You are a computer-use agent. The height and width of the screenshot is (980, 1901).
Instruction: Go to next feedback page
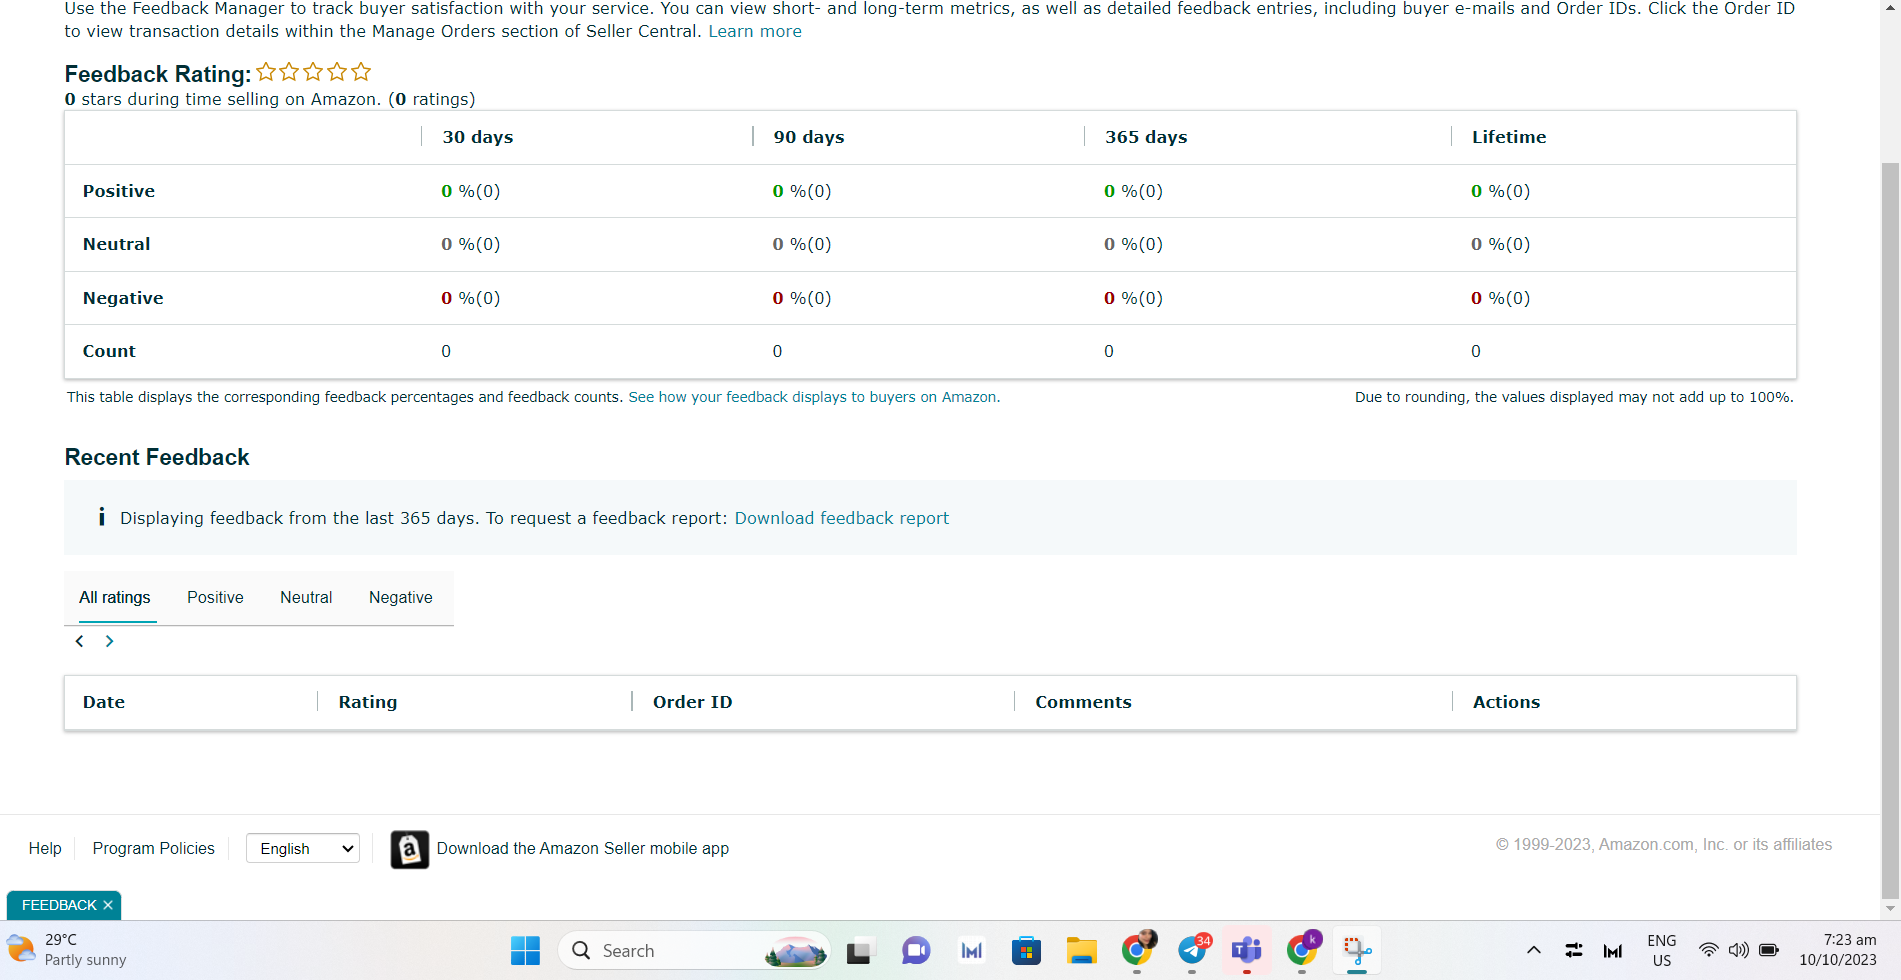point(110,641)
